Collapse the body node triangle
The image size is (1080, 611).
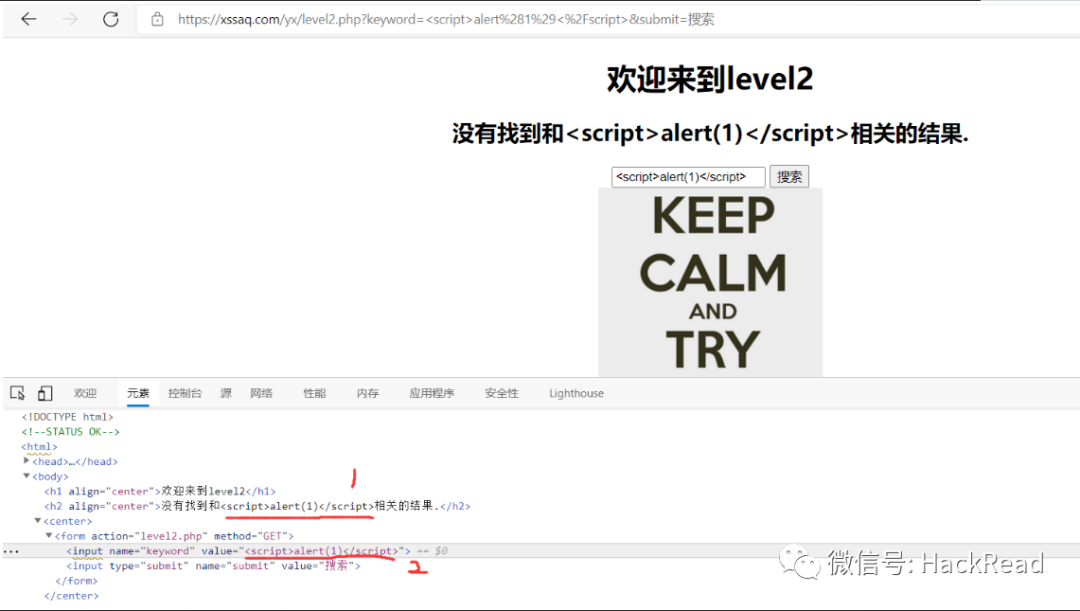point(26,476)
